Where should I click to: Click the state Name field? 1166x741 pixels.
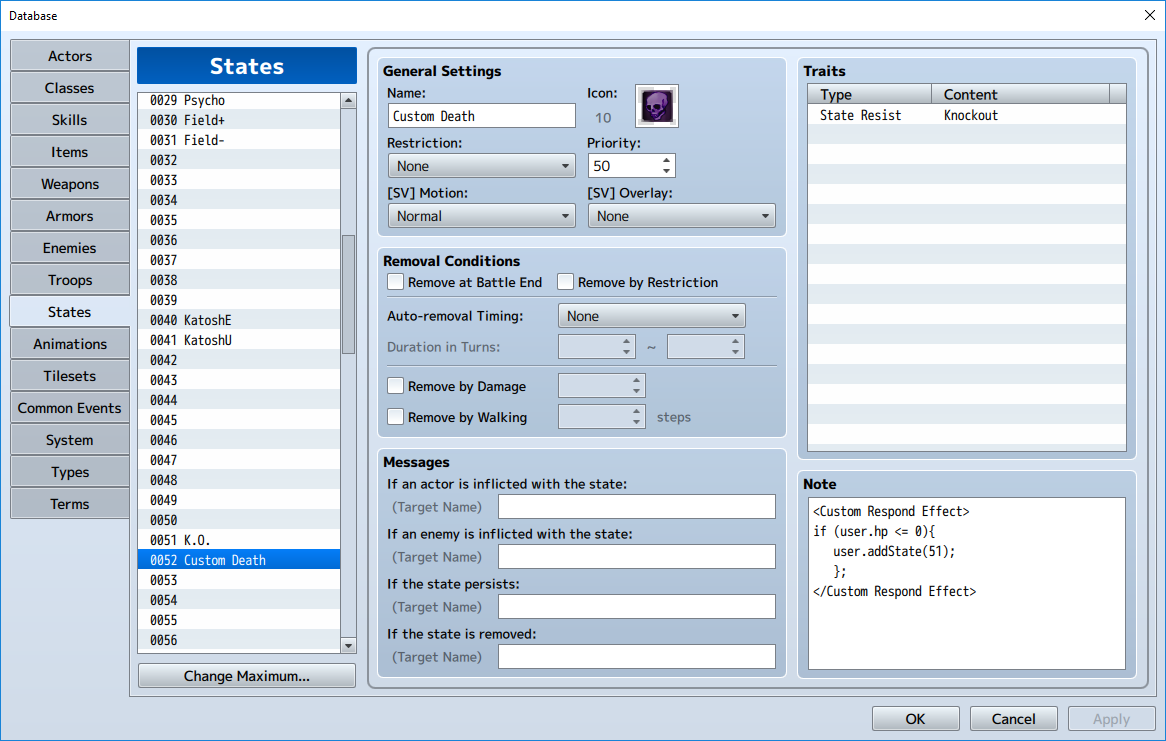point(481,116)
